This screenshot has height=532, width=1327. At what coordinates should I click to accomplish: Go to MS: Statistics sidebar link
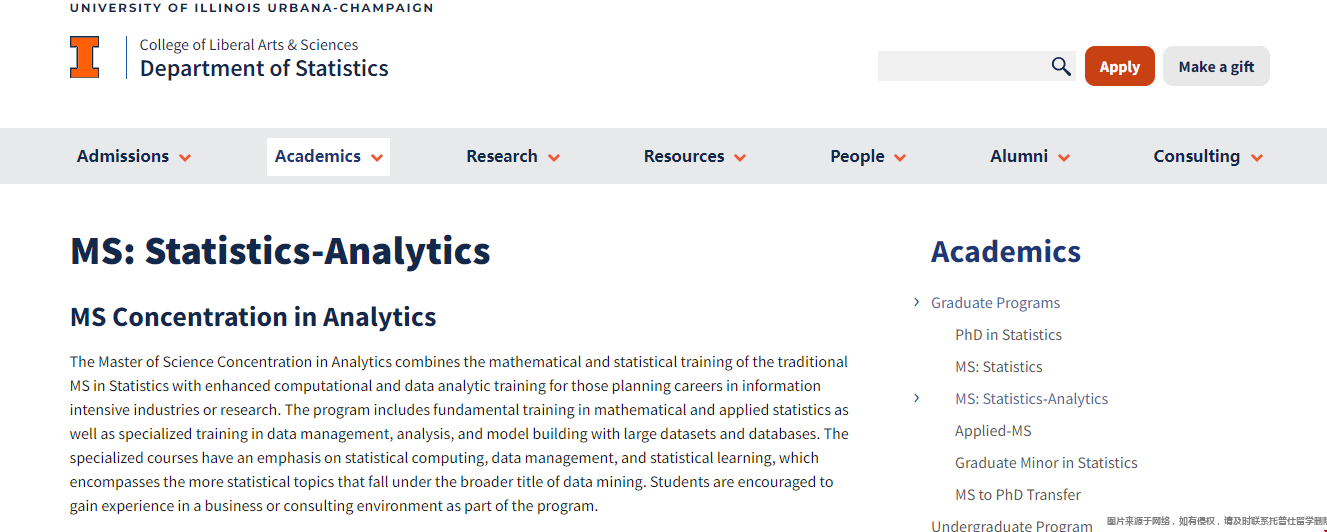point(998,367)
